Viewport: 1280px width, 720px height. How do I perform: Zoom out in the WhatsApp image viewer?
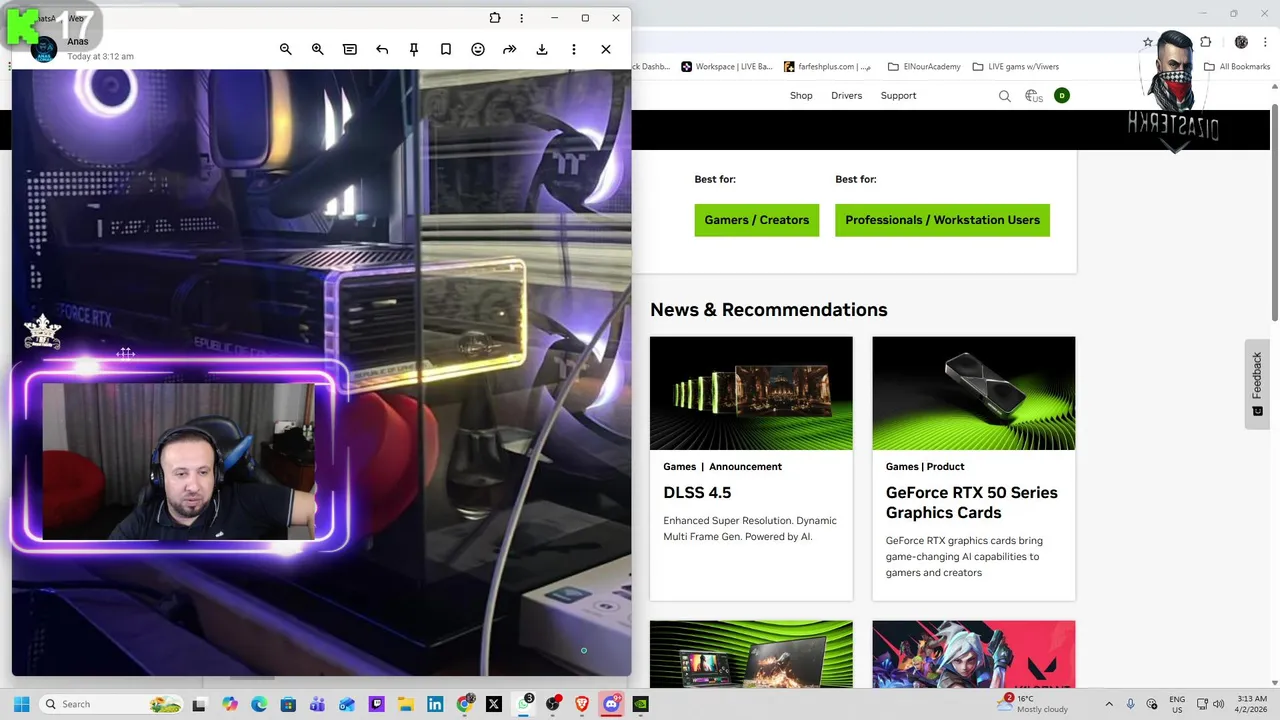click(x=286, y=49)
